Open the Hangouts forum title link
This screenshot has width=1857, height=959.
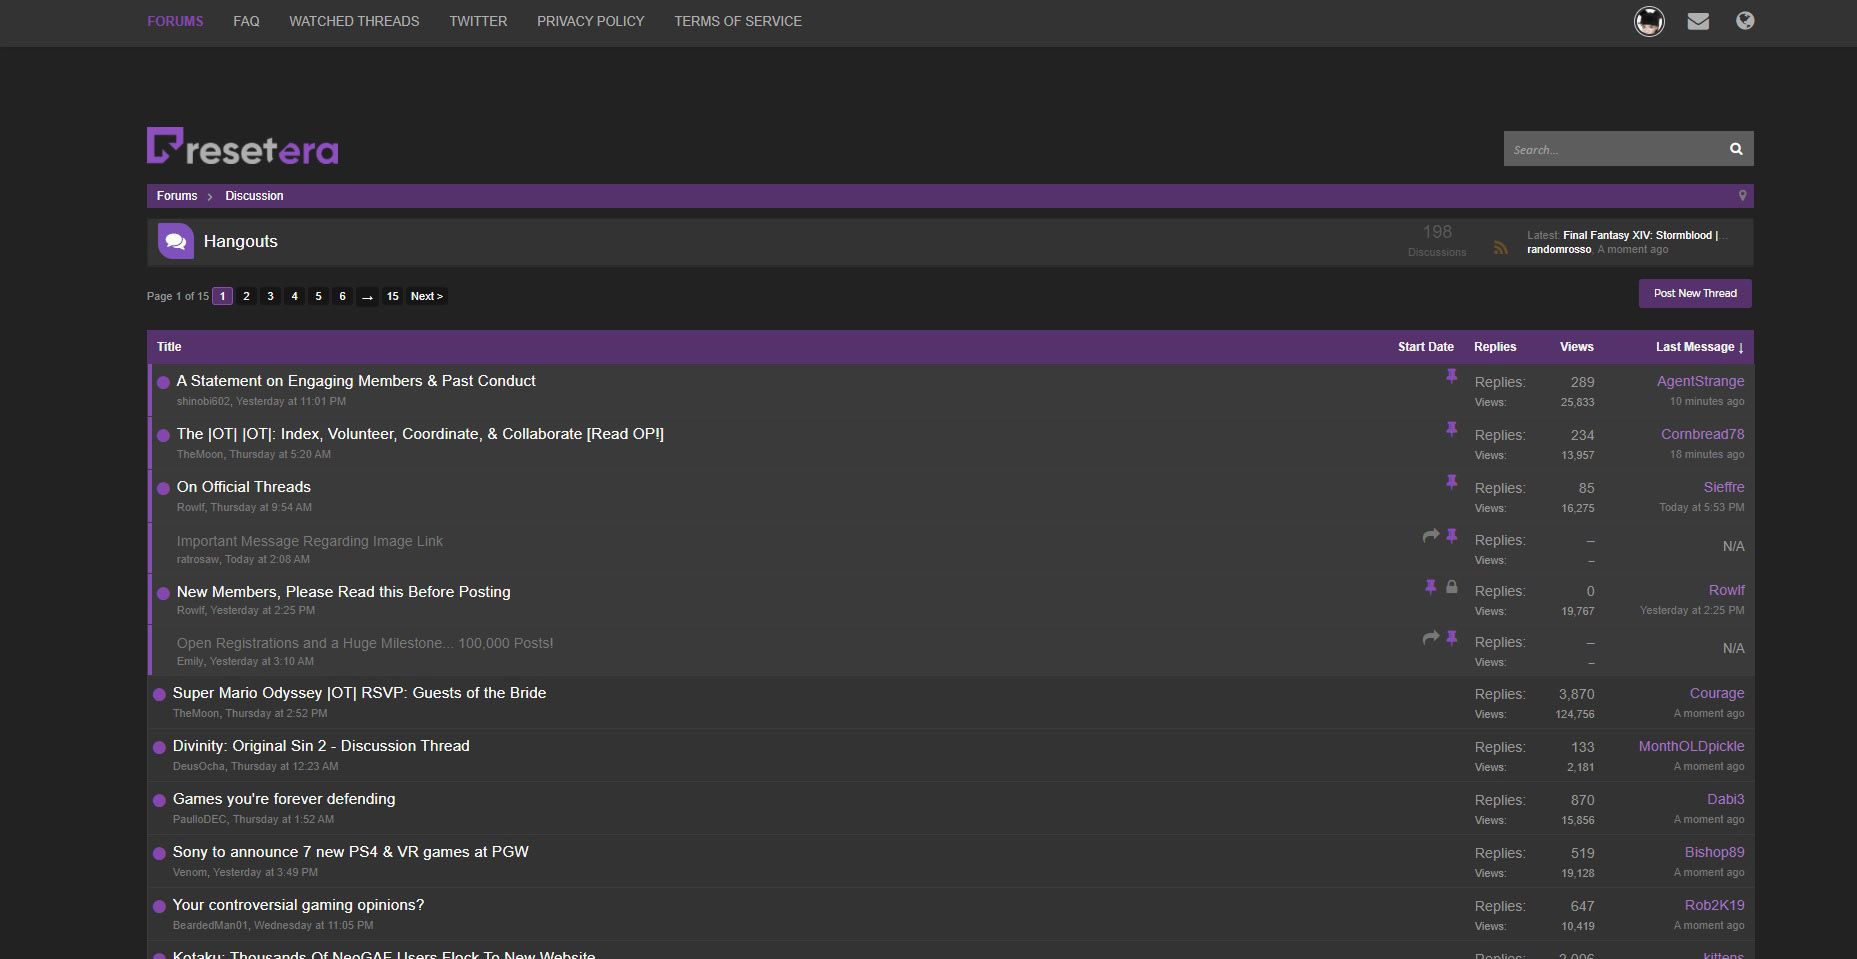pyautogui.click(x=241, y=241)
